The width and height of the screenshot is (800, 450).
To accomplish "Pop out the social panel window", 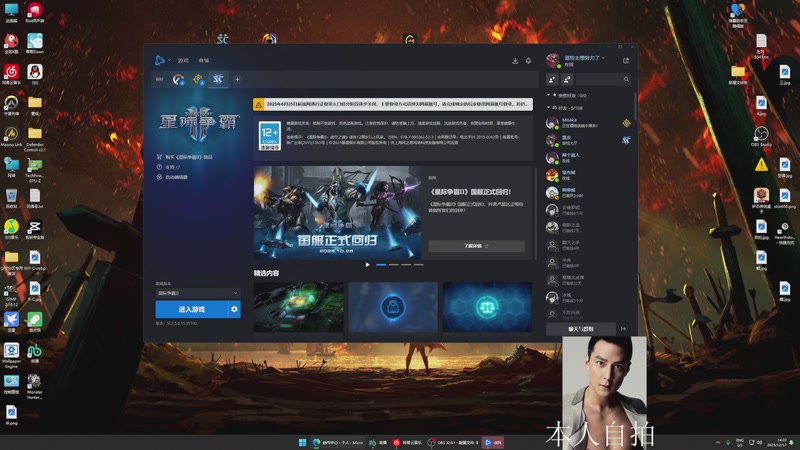I will pos(626,61).
